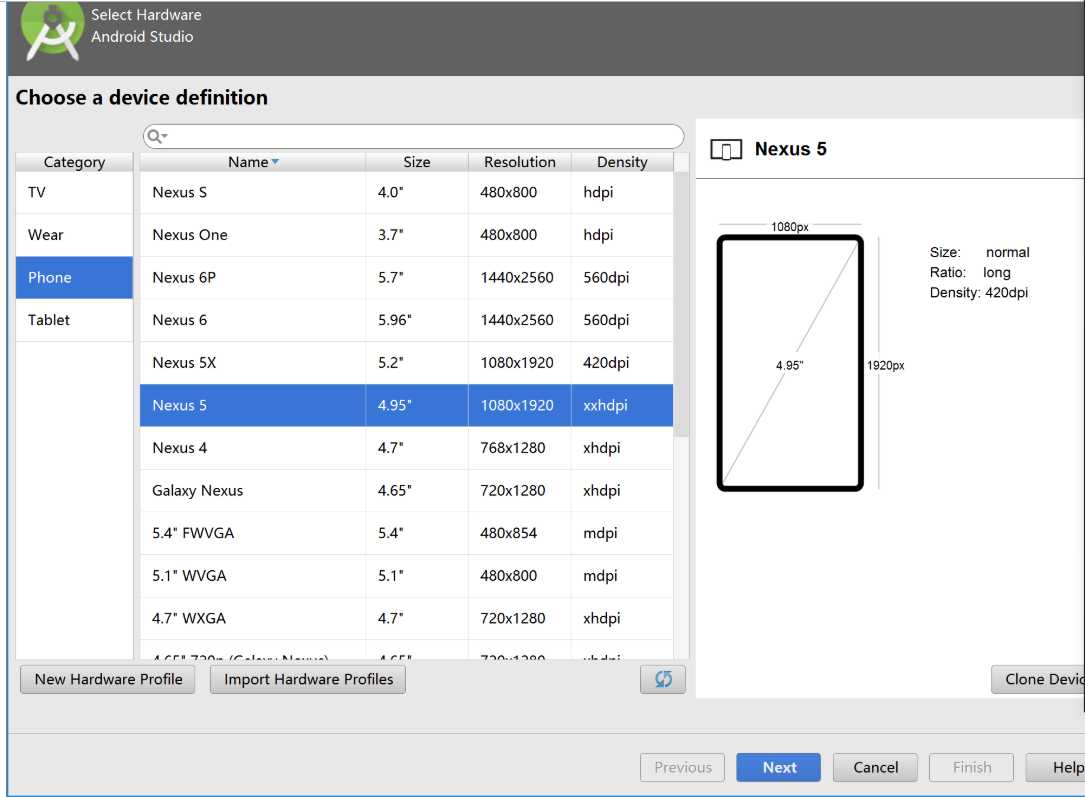Focus the device search field
Image resolution: width=1085 pixels, height=797 pixels.
click(414, 136)
